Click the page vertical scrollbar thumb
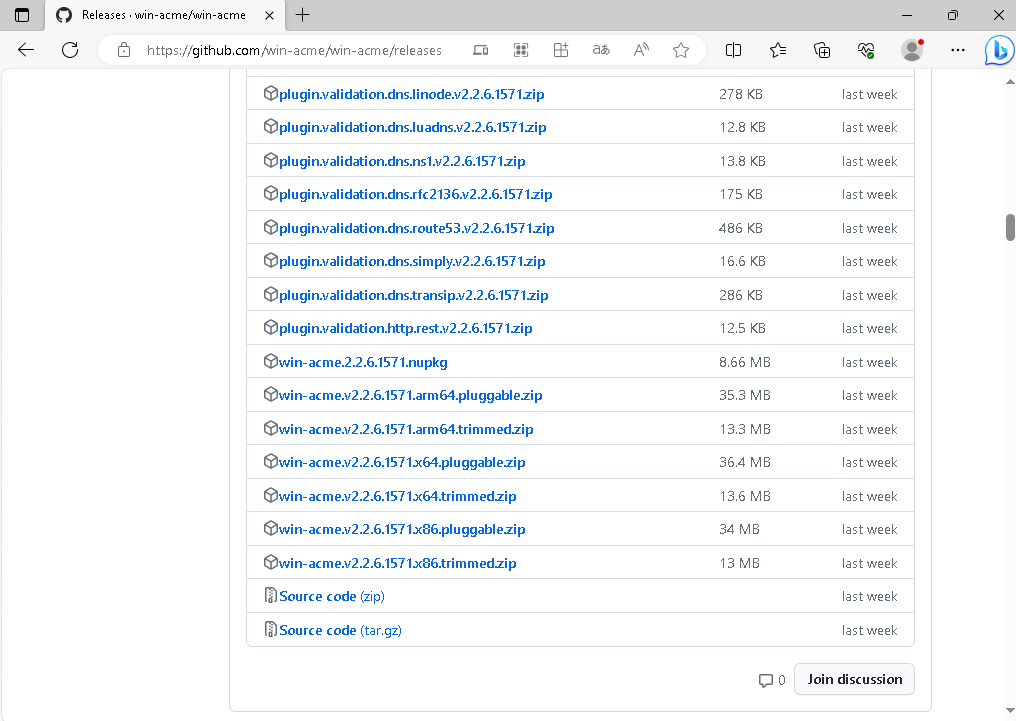 click(x=1010, y=227)
